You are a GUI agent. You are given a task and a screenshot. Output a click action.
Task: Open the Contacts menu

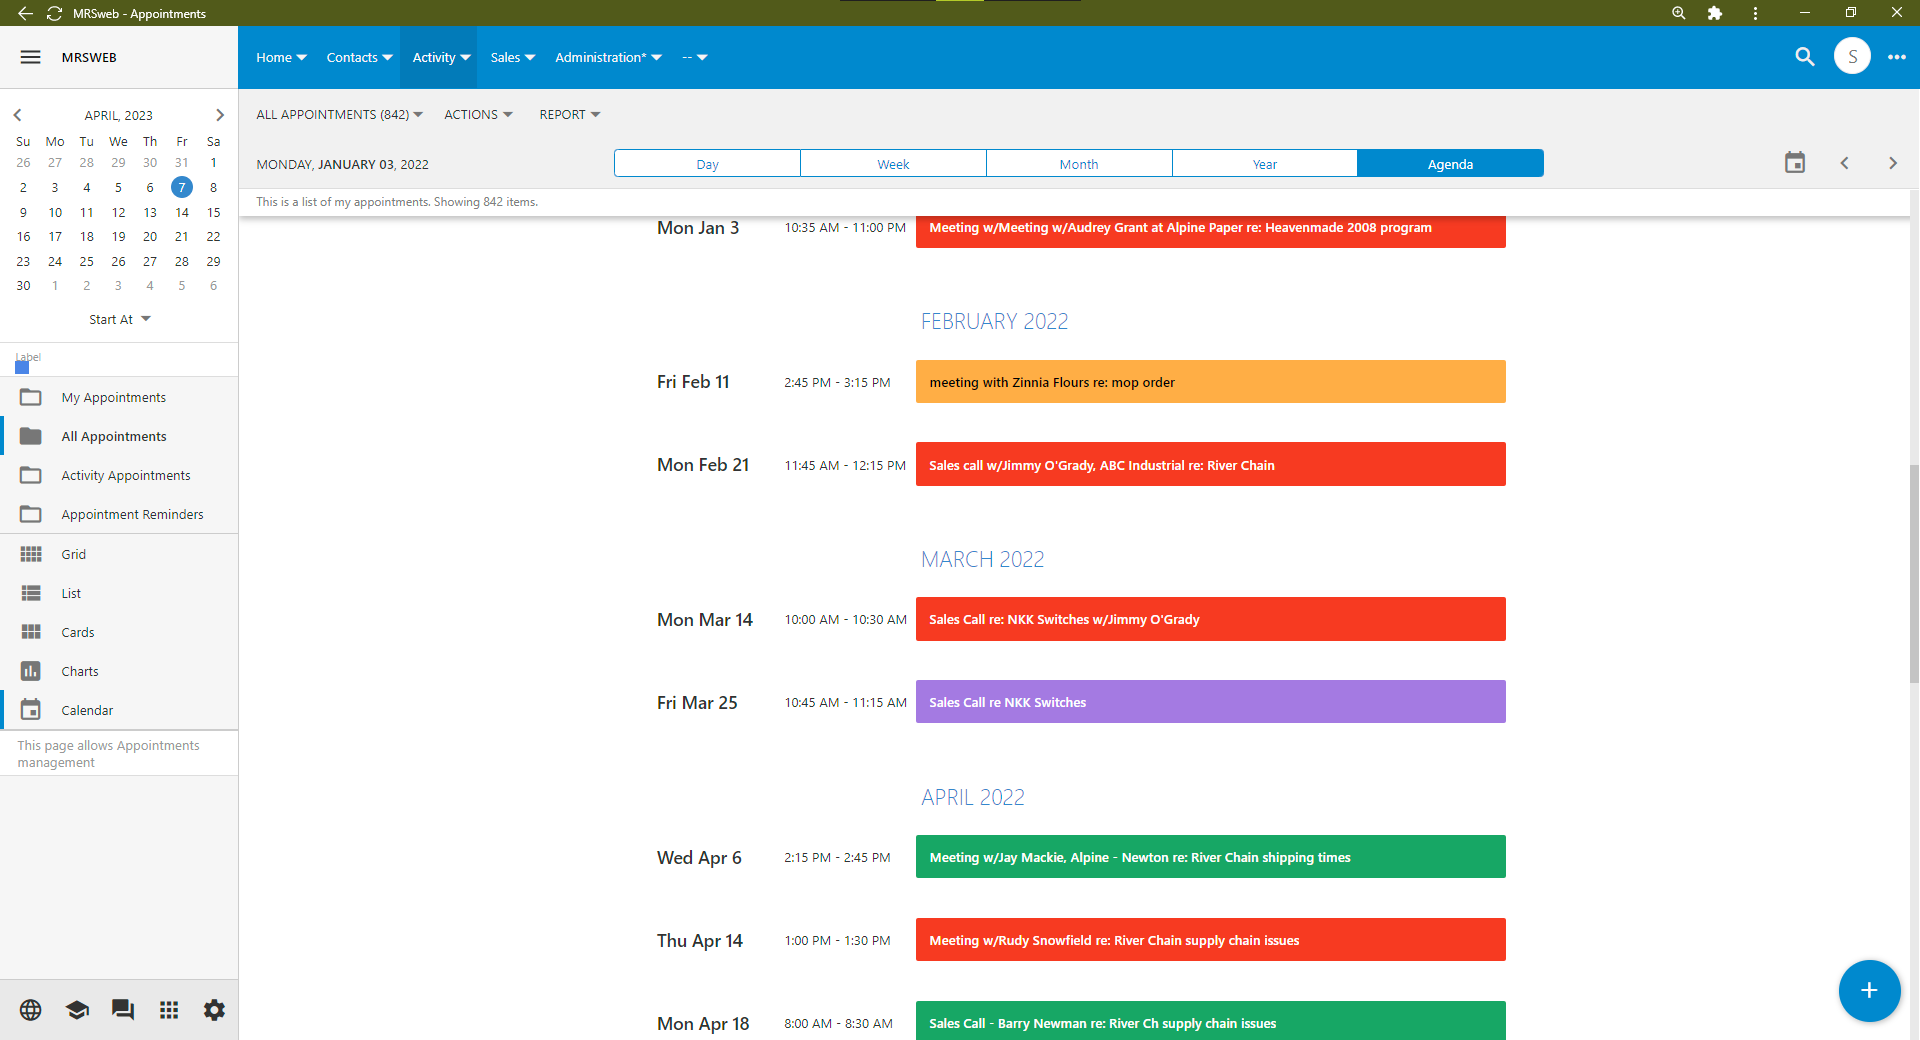click(358, 57)
